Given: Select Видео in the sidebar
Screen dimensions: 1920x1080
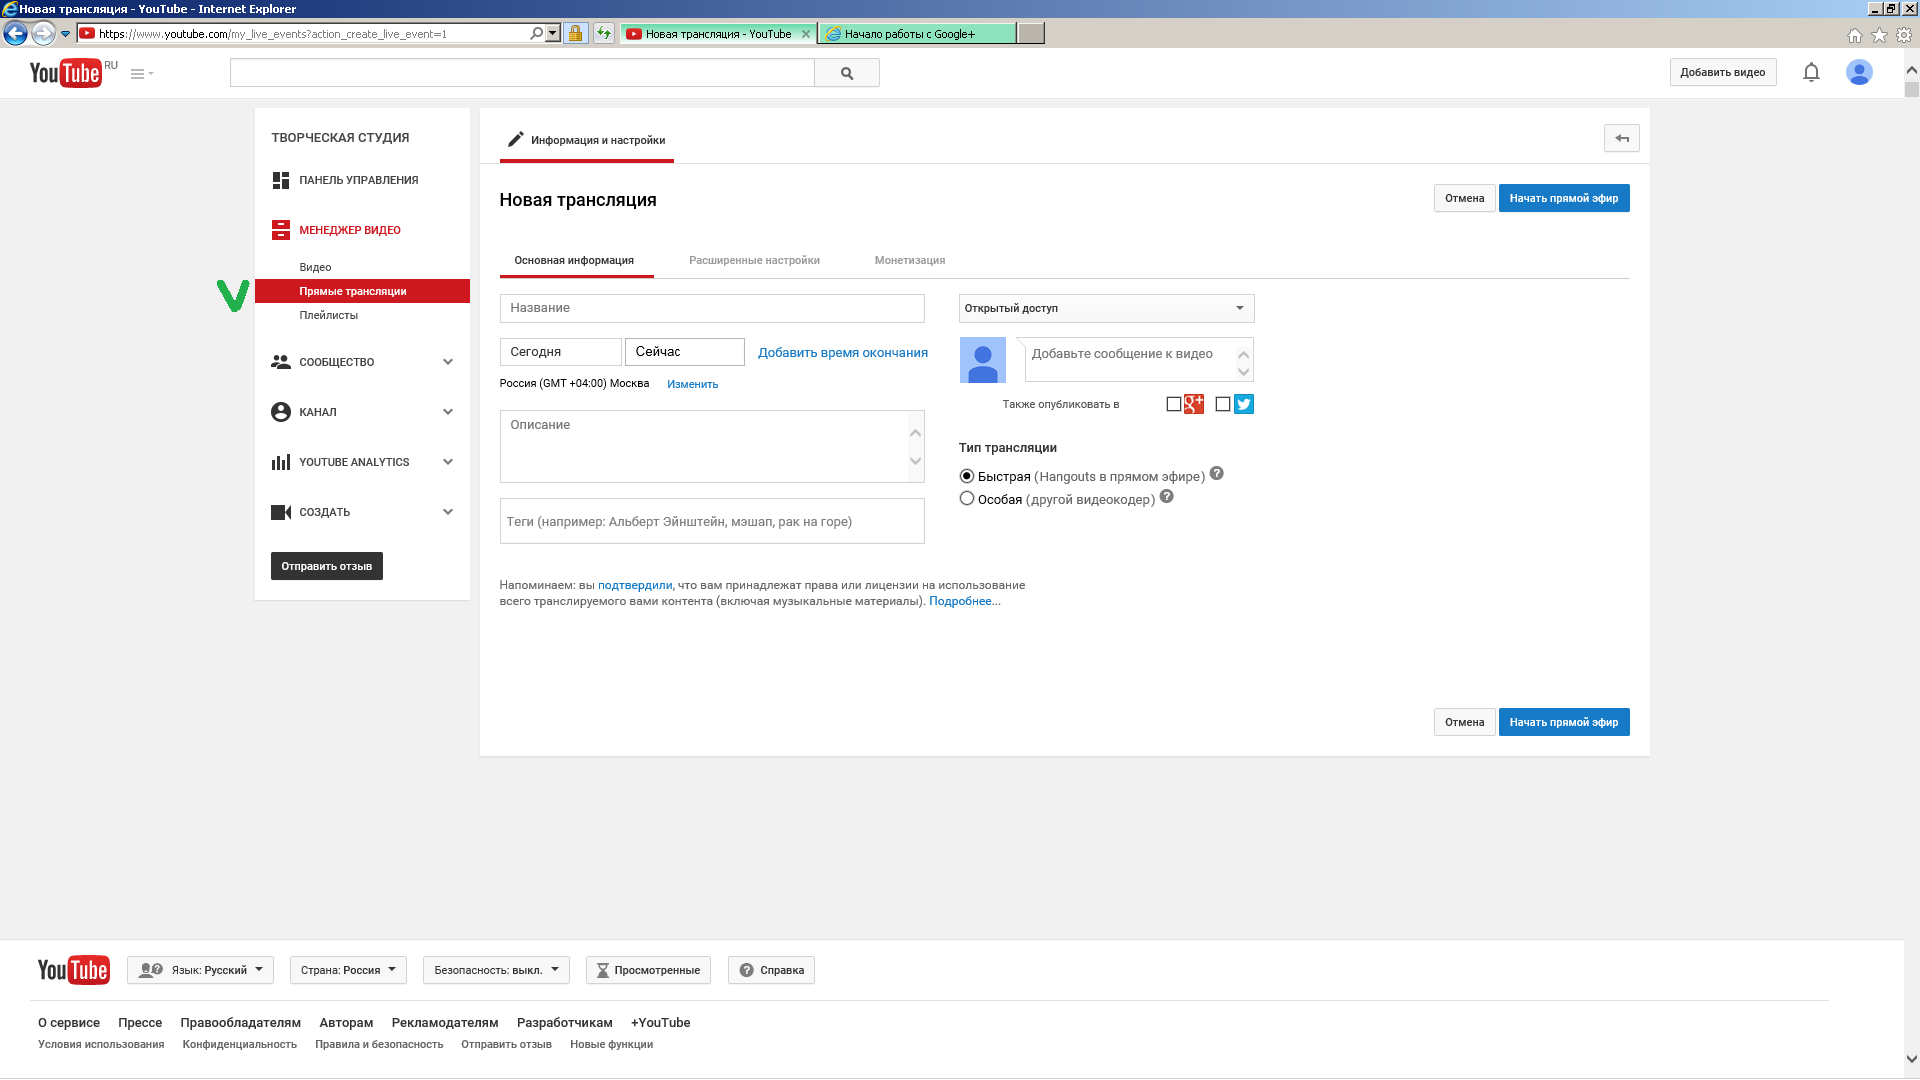Looking at the screenshot, I should click(315, 267).
